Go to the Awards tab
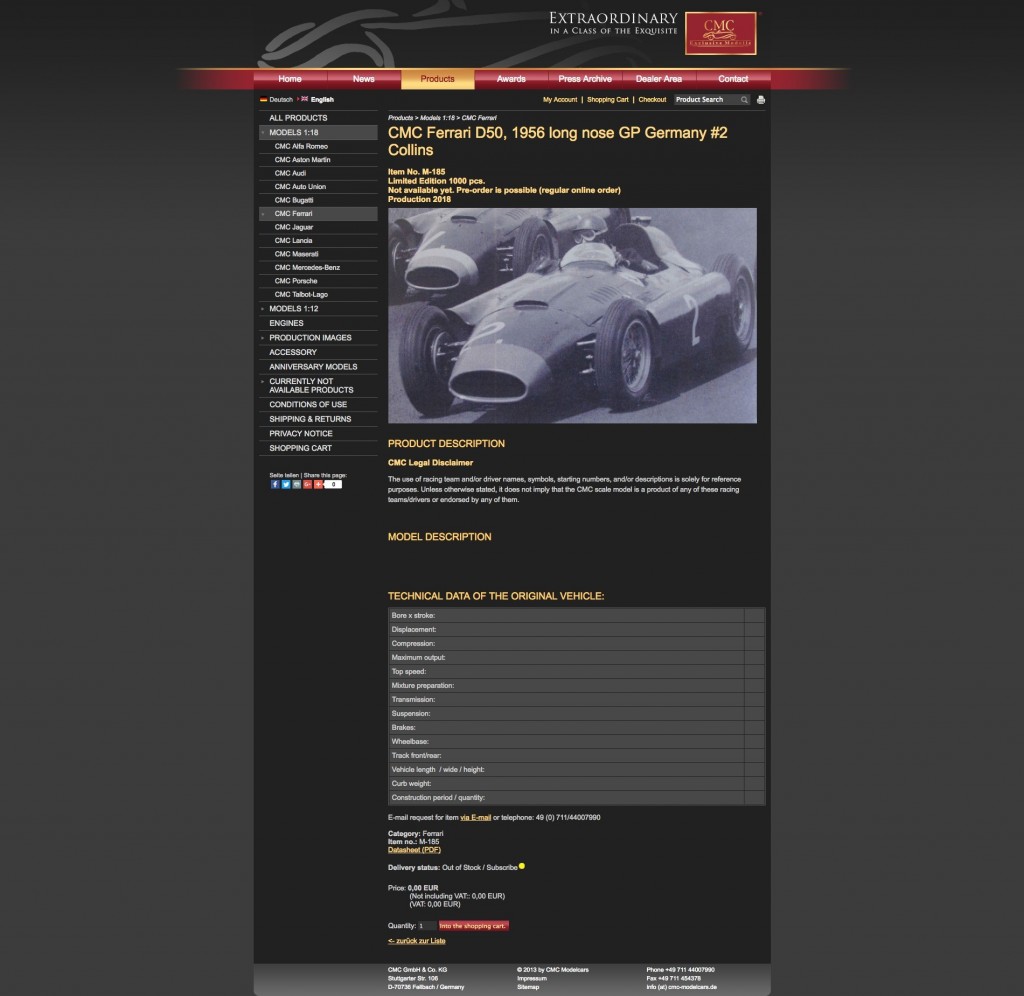 [x=511, y=79]
